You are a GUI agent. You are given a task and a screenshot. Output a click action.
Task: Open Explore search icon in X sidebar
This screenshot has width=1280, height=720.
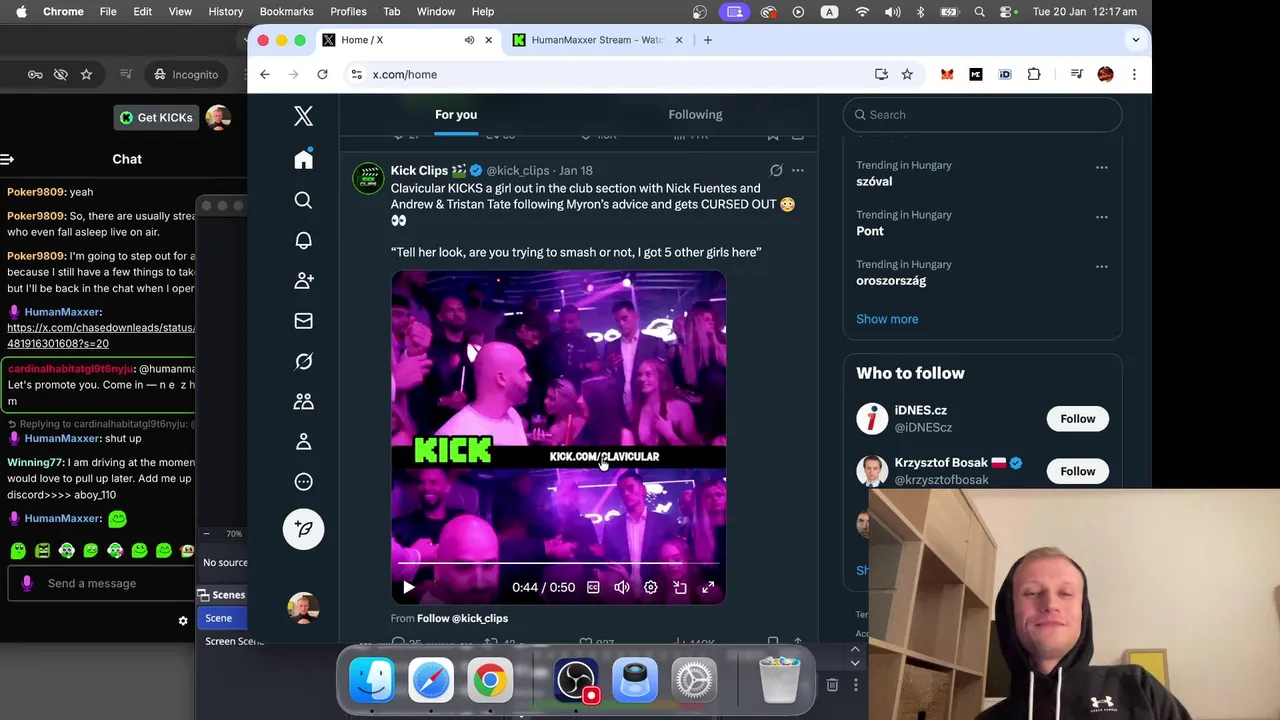click(303, 200)
